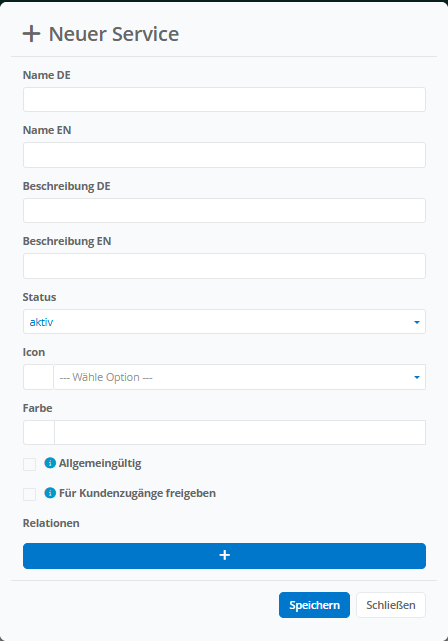448x641 pixels.
Task: Click the Allgemeingültig label text
Action: pyautogui.click(x=100, y=464)
